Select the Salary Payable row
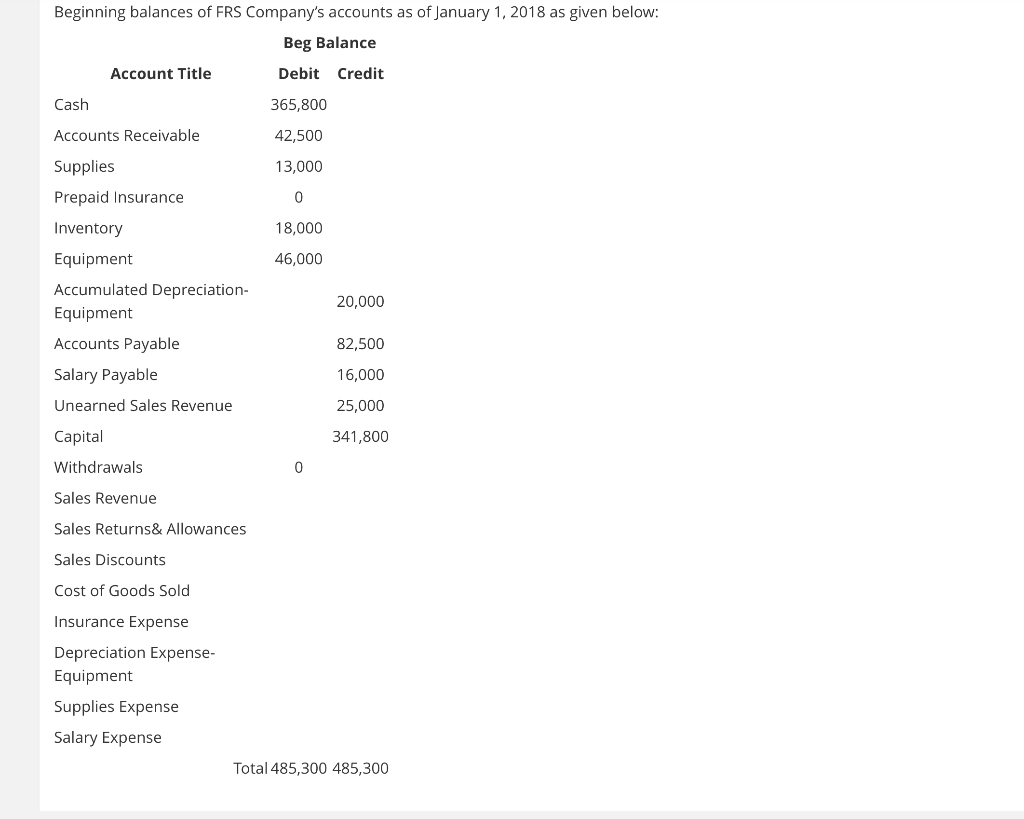 click(105, 374)
